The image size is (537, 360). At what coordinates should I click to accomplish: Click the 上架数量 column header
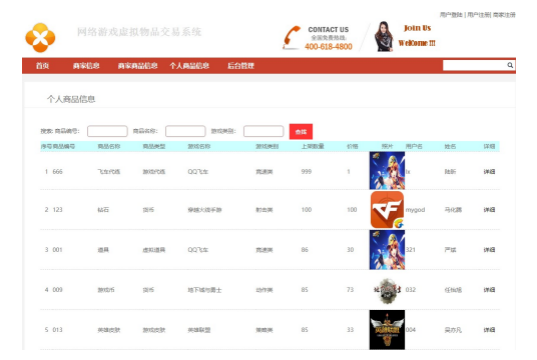[x=313, y=147]
